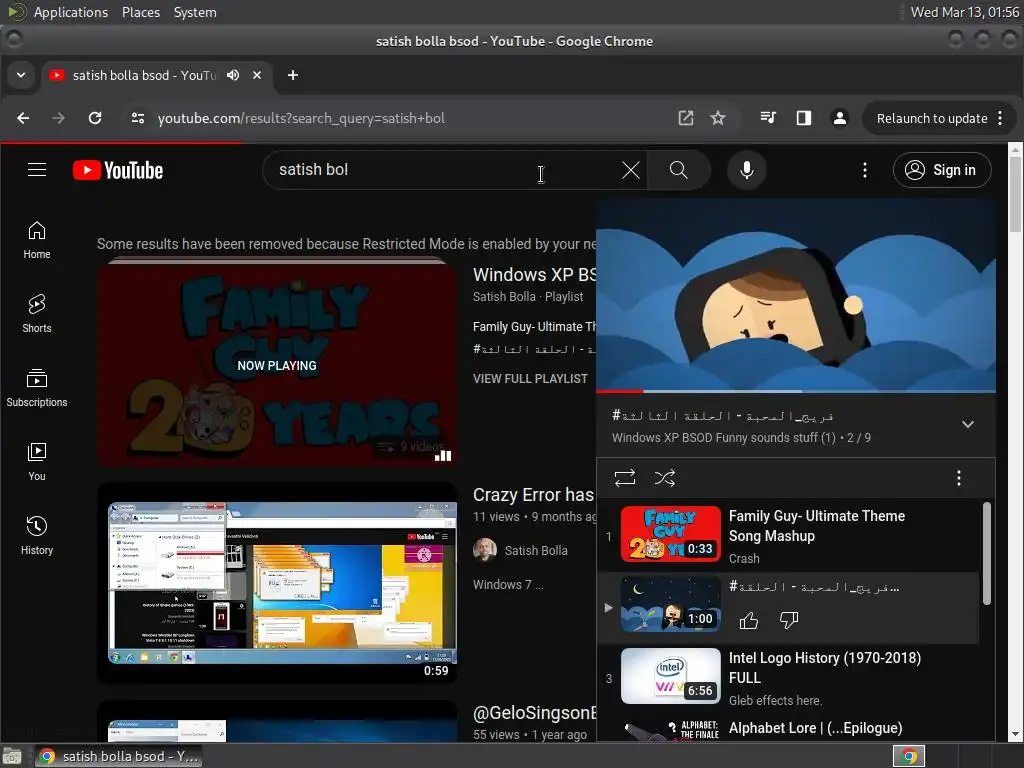Image resolution: width=1024 pixels, height=768 pixels.
Task: Open Chrome three-dot menu
Action: 1000,118
